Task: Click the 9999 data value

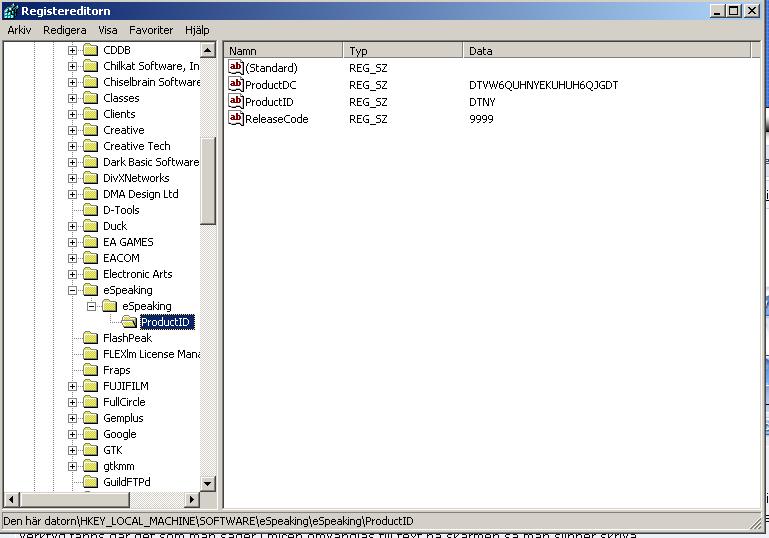Action: [x=481, y=119]
